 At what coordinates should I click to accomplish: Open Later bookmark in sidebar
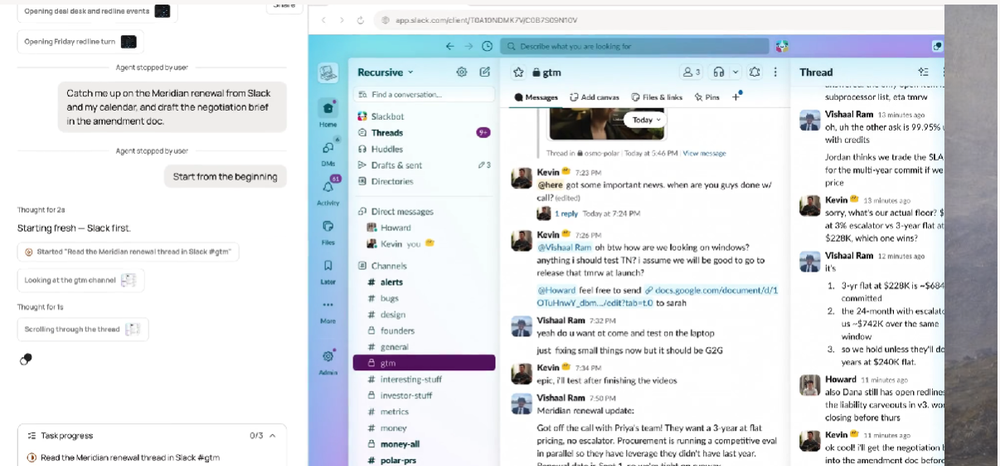point(328,270)
